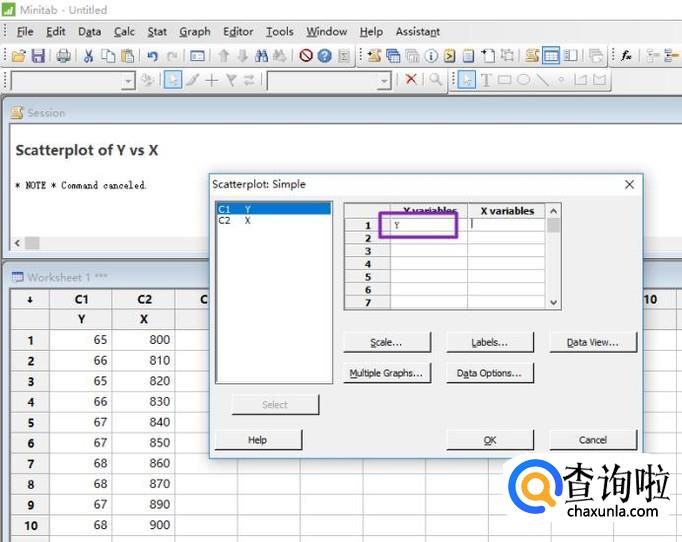This screenshot has width=682, height=542.
Task: Print with the printer toolbar icon
Action: pos(64,56)
